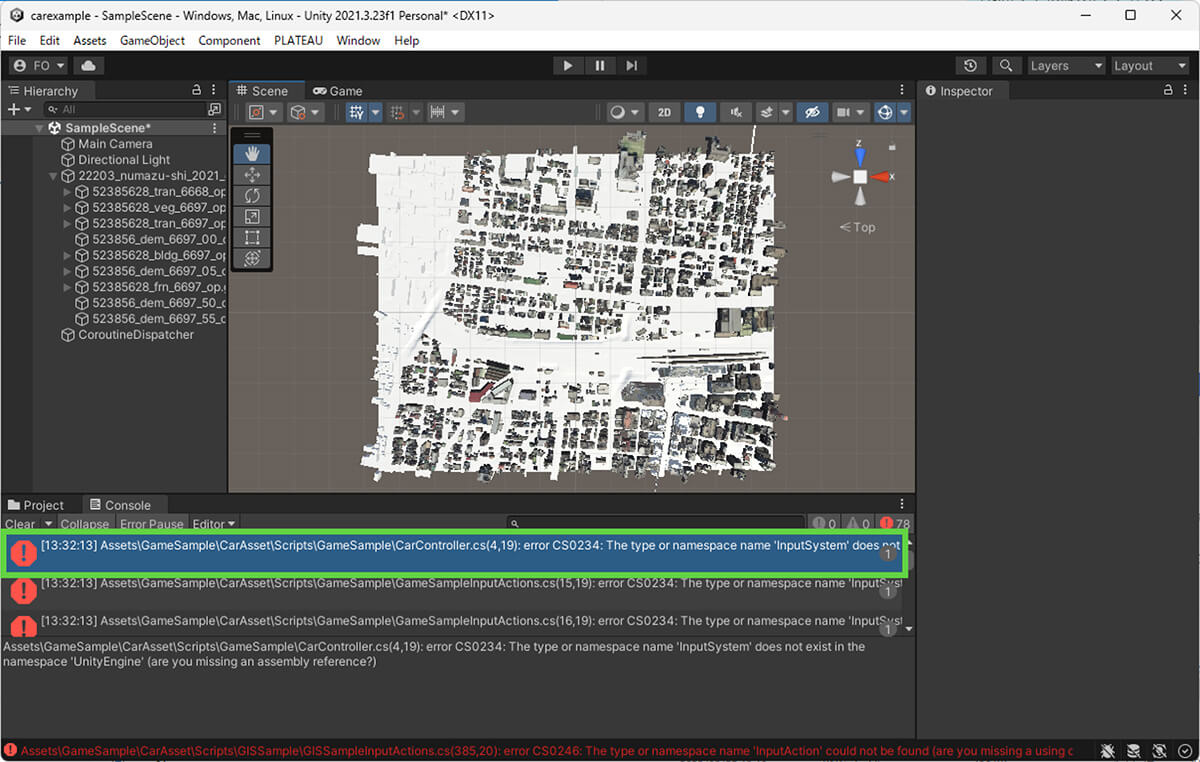Collapse the 22203_numazu-shi_2021 hierarchy object
Screen dimensions: 1200x762
(54, 176)
